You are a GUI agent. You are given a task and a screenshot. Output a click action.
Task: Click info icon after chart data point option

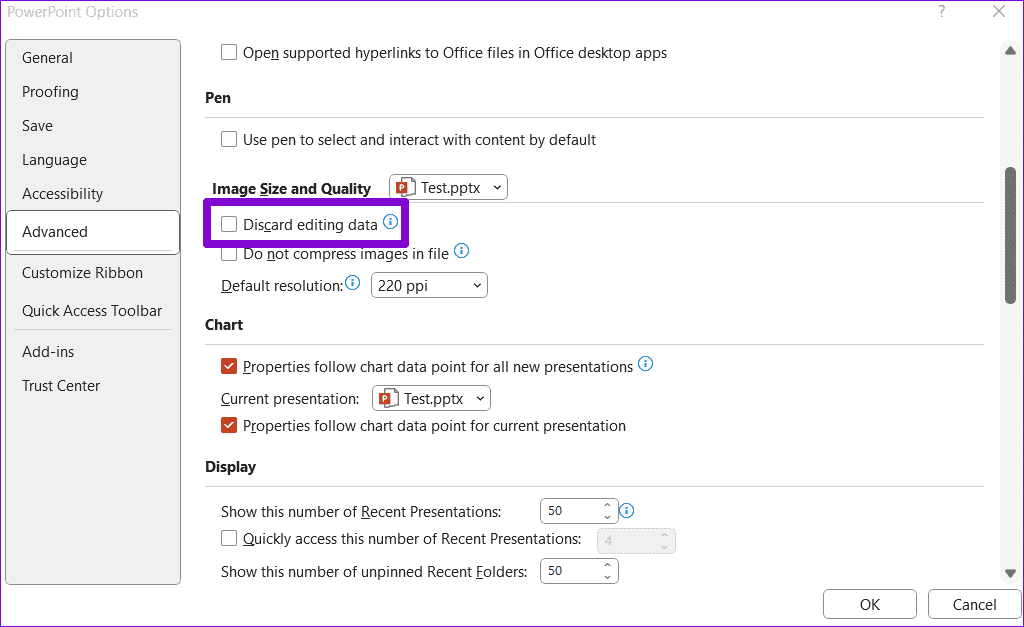click(646, 365)
